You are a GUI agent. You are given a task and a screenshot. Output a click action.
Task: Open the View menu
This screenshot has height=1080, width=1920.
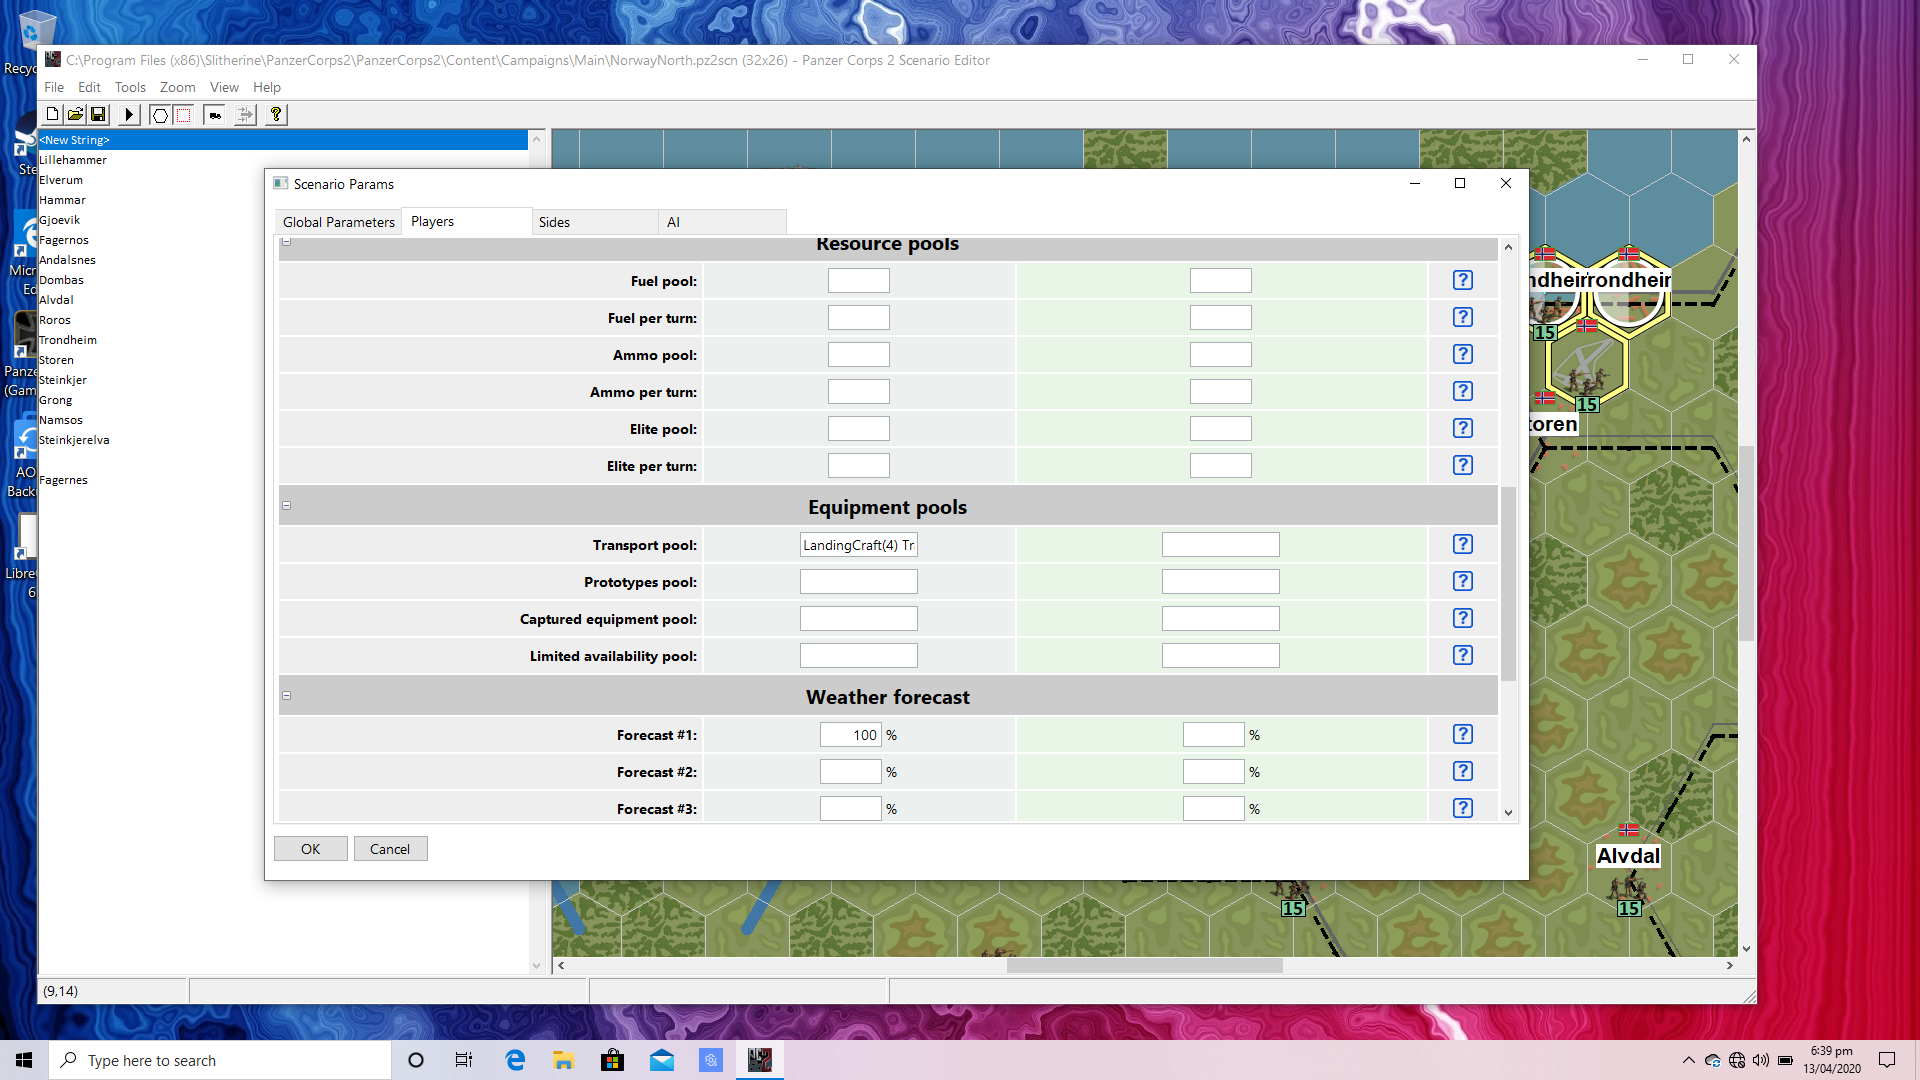224,88
